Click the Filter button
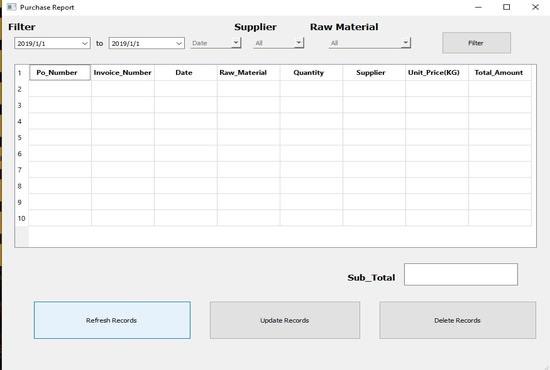 [x=476, y=43]
